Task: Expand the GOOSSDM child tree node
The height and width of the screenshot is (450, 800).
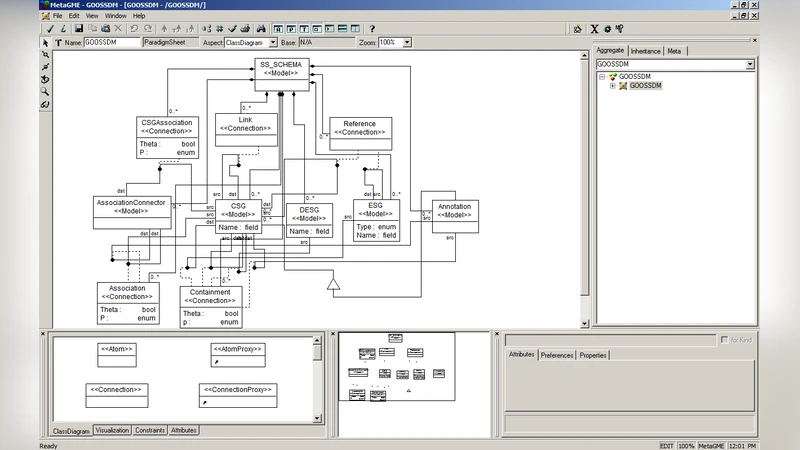Action: 612,86
